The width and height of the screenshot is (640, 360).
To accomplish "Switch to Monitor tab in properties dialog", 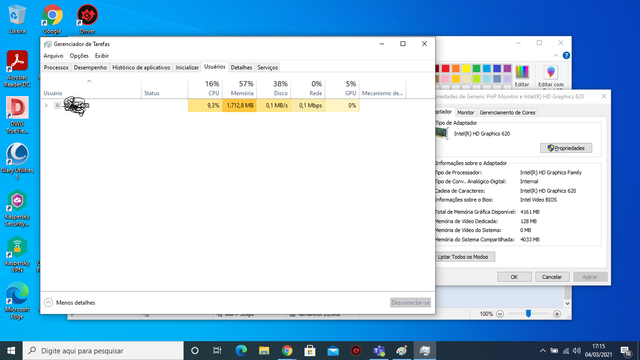I will 465,112.
